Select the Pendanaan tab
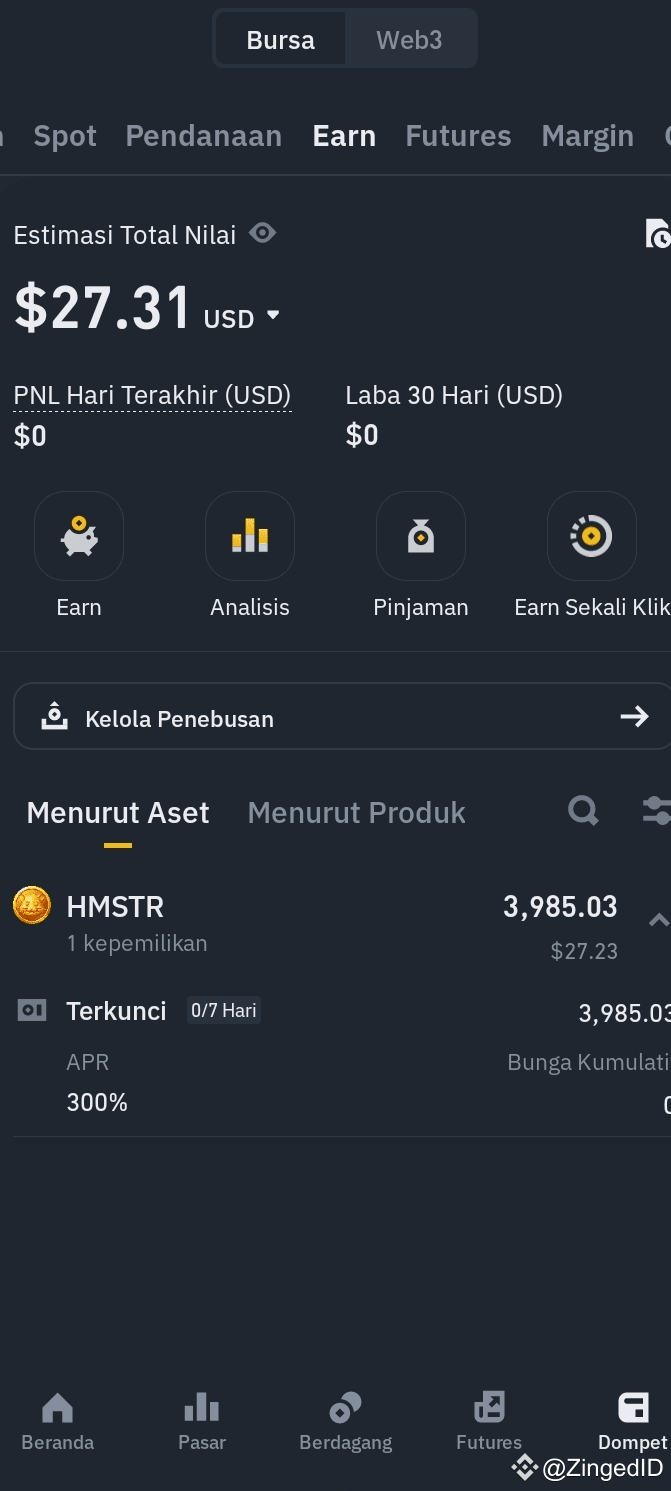This screenshot has width=671, height=1491. pos(204,136)
